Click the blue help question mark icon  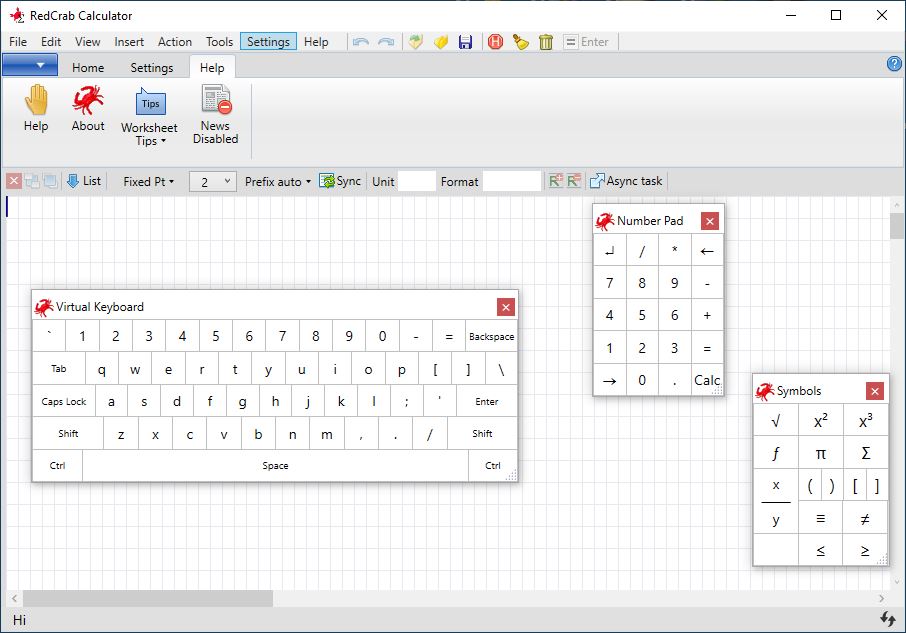coord(894,64)
